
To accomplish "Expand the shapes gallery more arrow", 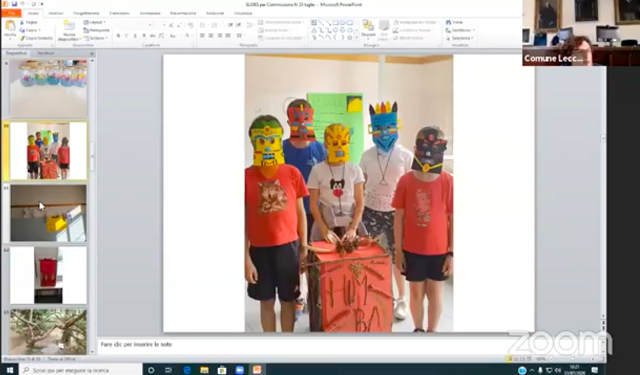I will (357, 38).
